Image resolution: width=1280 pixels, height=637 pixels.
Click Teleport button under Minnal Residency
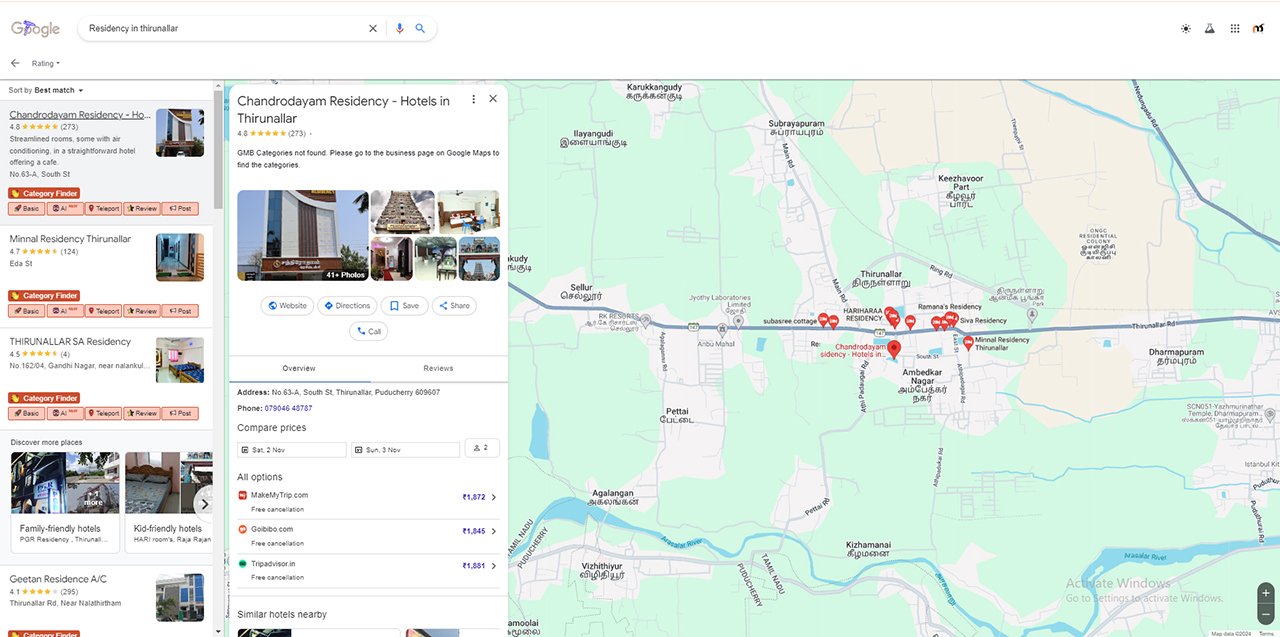(x=103, y=311)
